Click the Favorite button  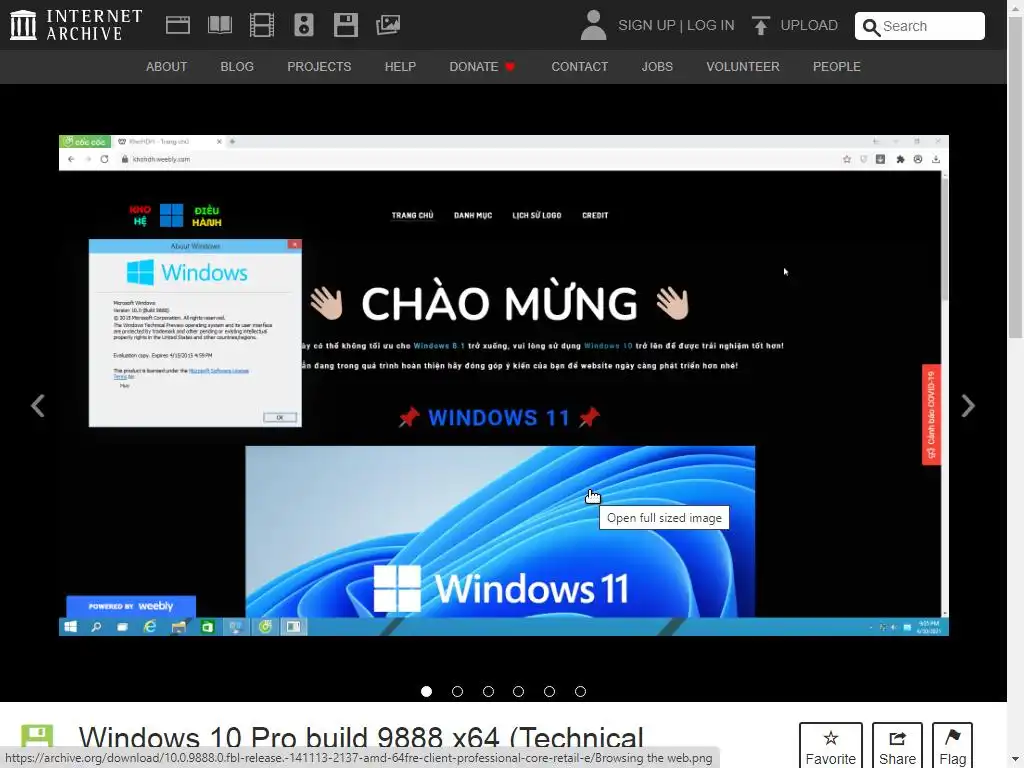coord(831,745)
